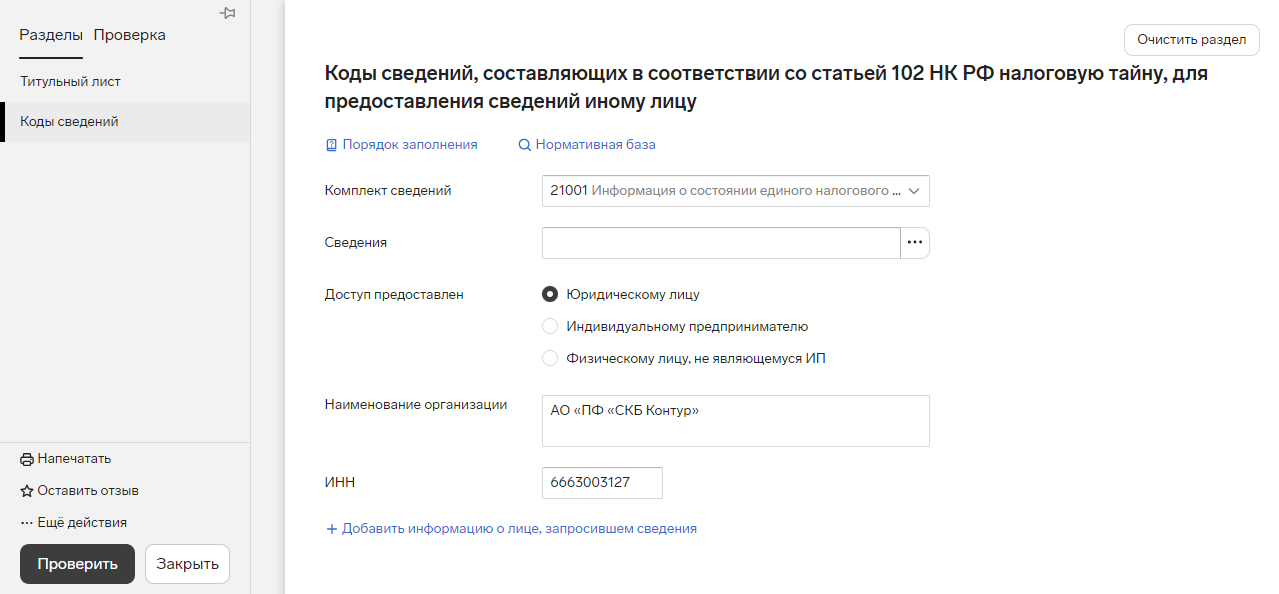Click the three-dots icon beside Ещё действия
This screenshot has height=594, width=1279.
tap(27, 523)
